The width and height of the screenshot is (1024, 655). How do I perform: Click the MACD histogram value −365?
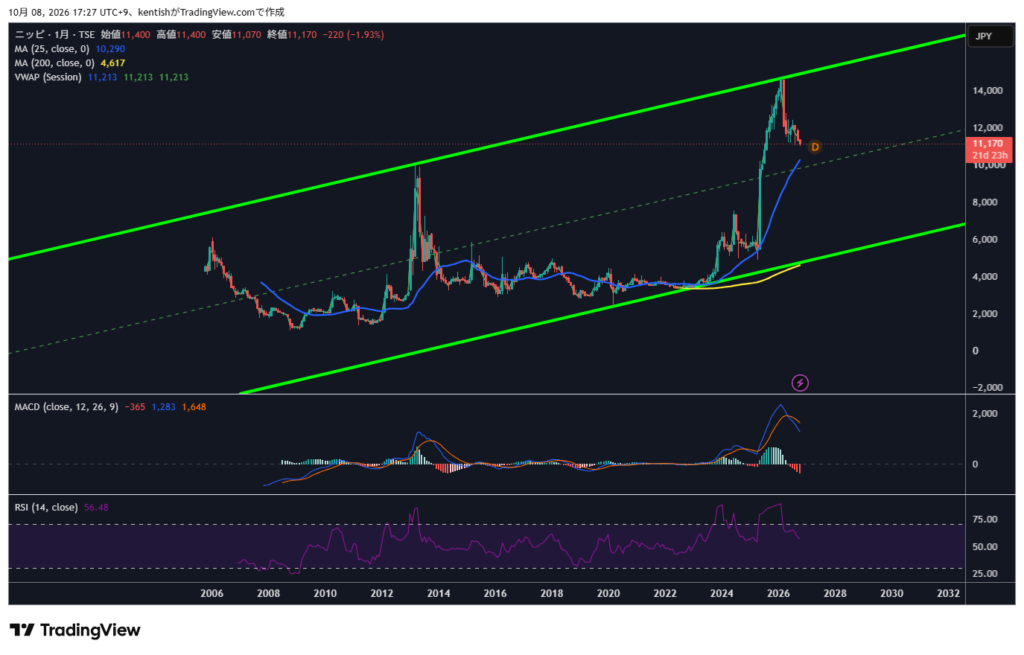point(135,407)
